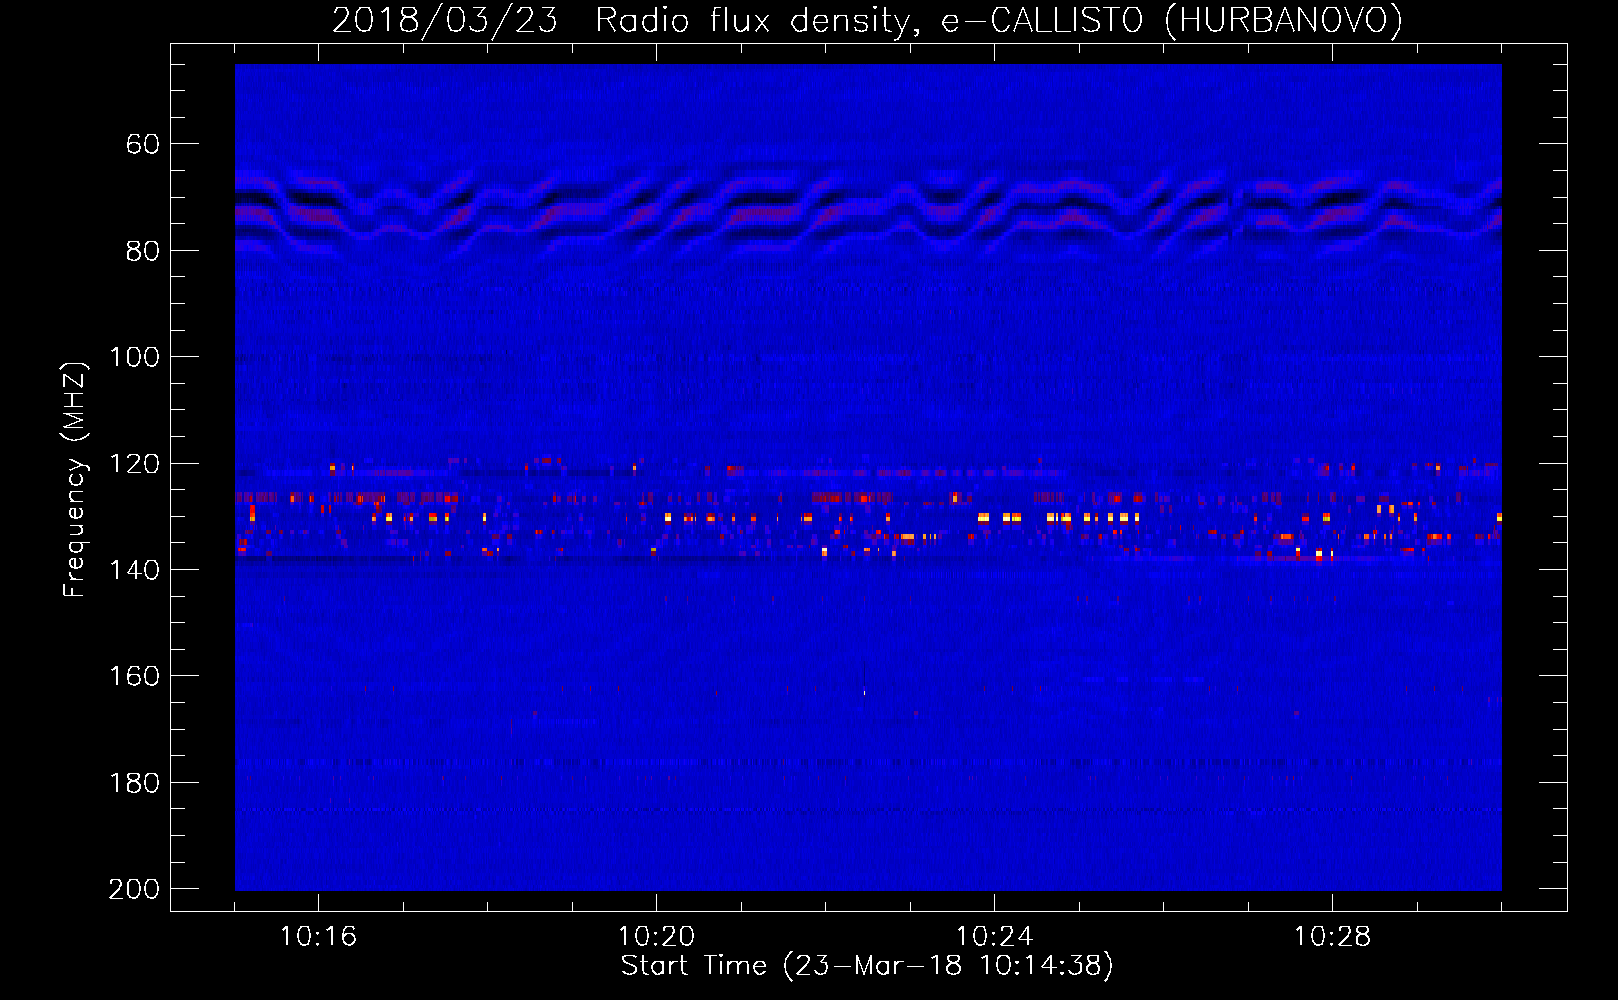The height and width of the screenshot is (1000, 1618).
Task: Click the 100 MHz frequency tick label
Action: tap(134, 358)
